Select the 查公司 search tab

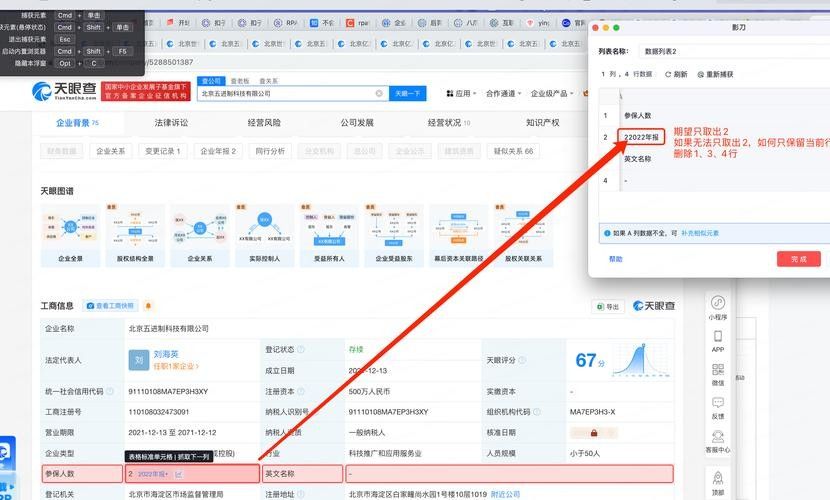211,81
